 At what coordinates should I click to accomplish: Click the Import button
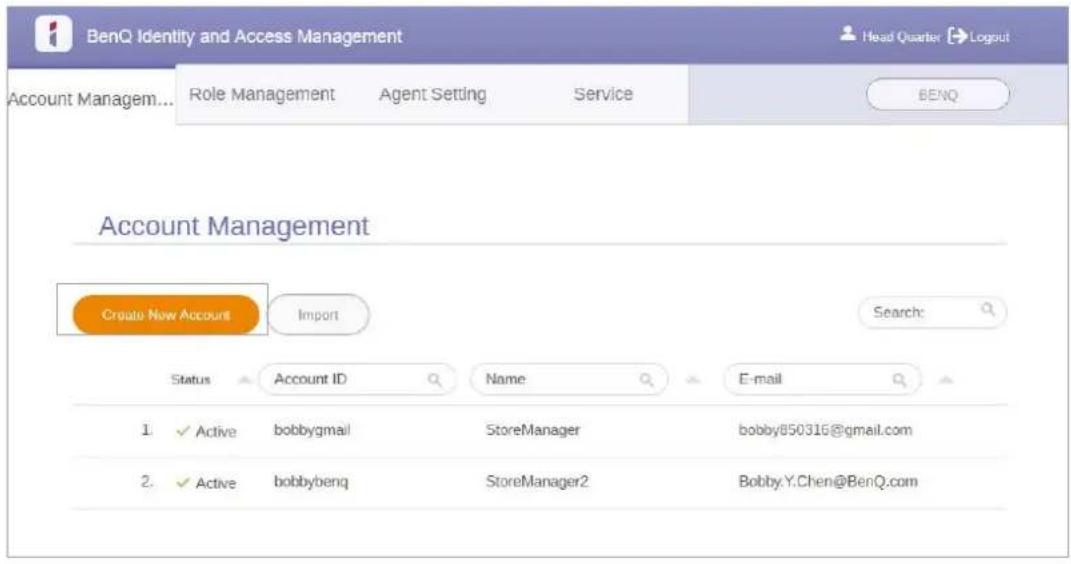coord(318,315)
